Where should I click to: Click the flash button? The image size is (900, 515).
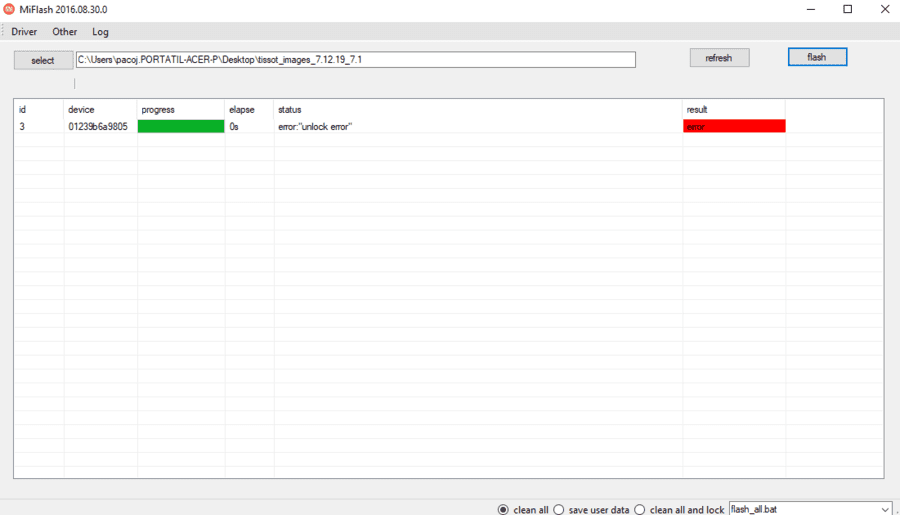[817, 57]
